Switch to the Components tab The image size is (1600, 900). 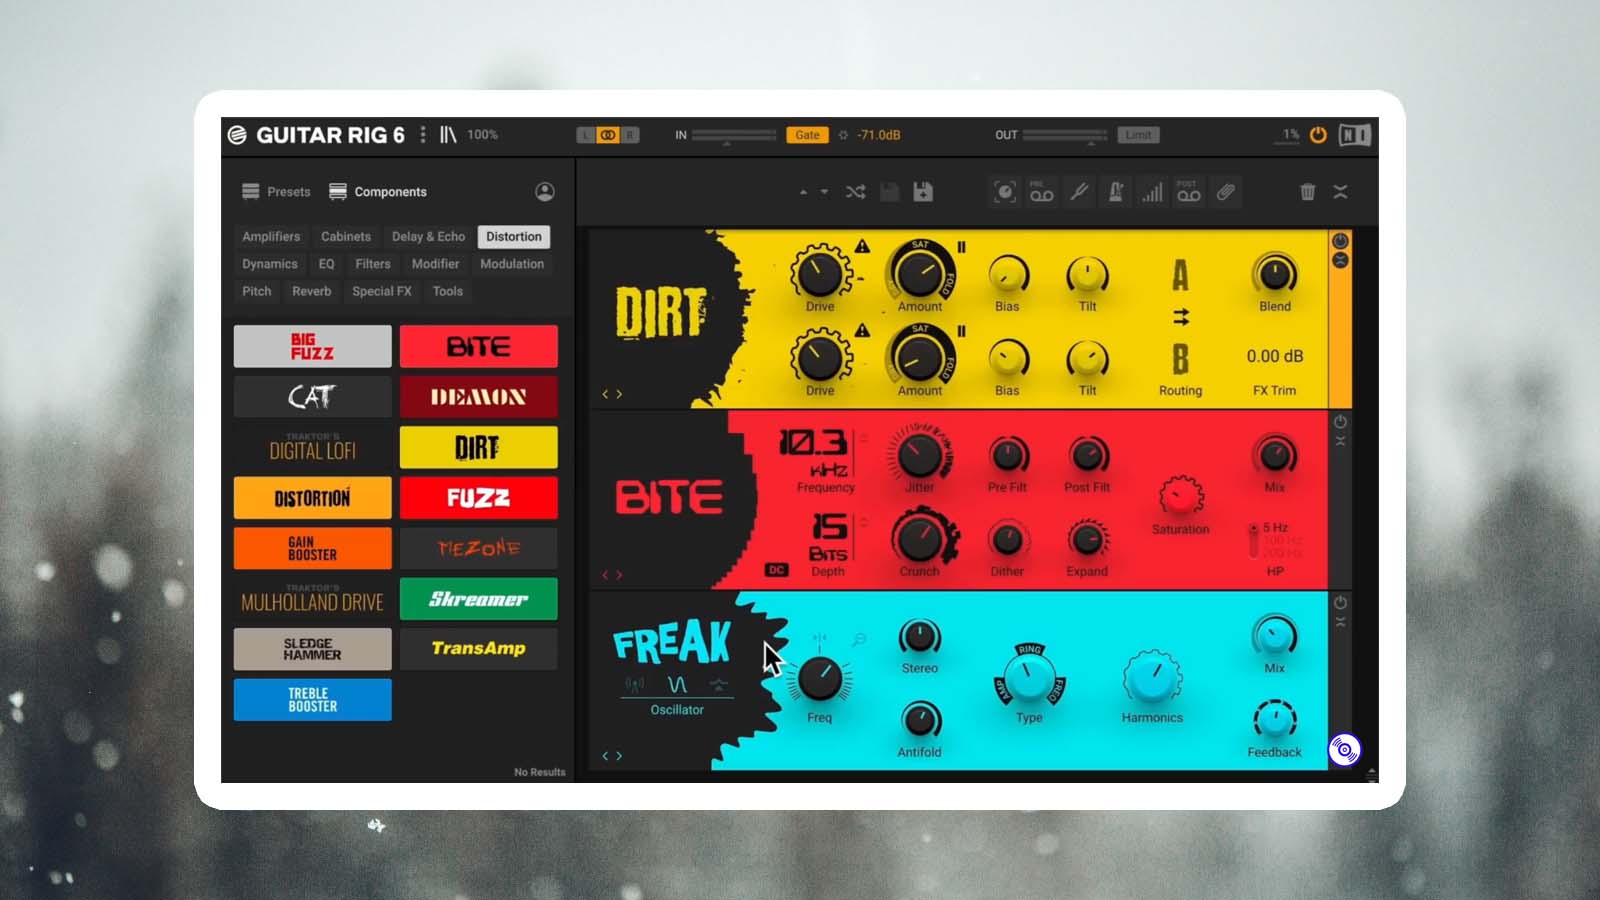click(x=378, y=192)
